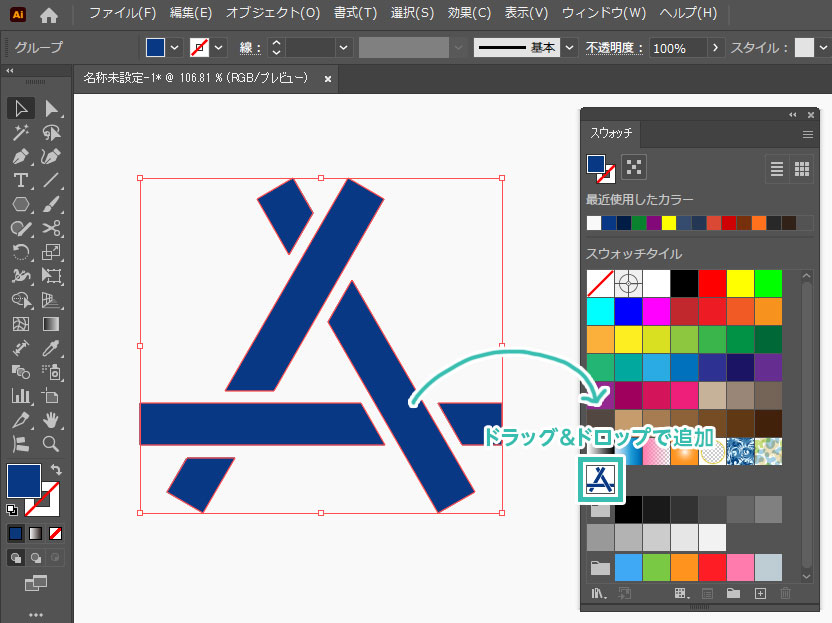The height and width of the screenshot is (623, 832).
Task: Open the 効果(C) menu
Action: coord(469,14)
